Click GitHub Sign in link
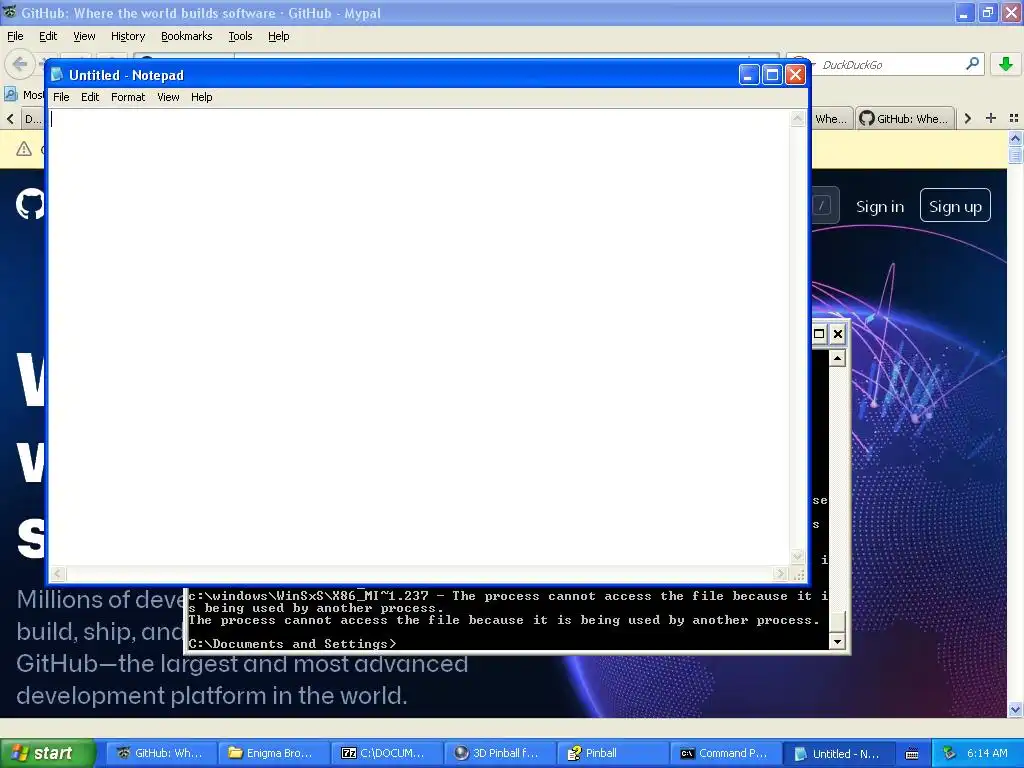The image size is (1024, 768). pos(880,206)
